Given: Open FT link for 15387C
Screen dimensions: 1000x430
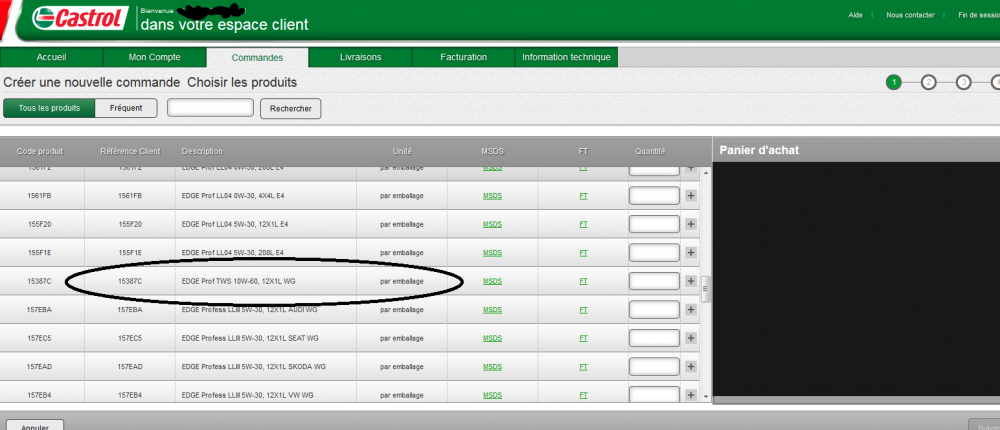Looking at the screenshot, I should pos(583,281).
